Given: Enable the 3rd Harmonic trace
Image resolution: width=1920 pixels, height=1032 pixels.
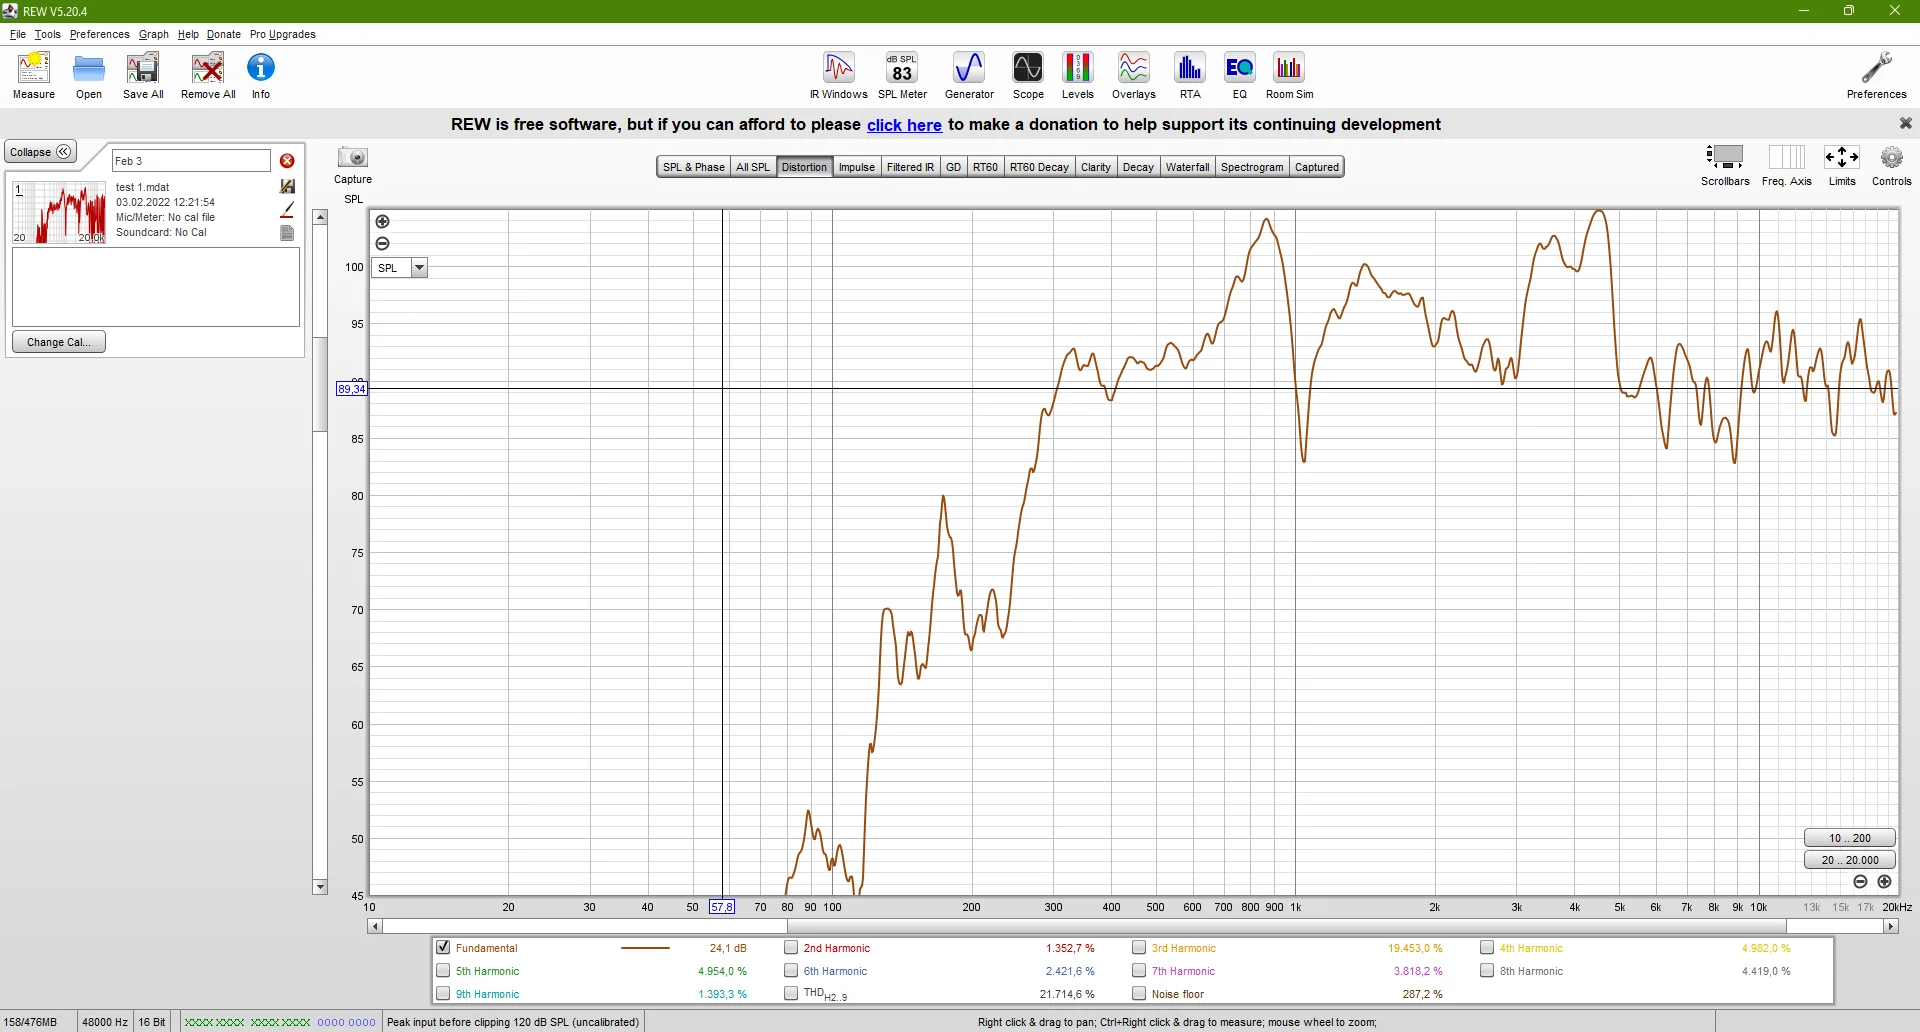Looking at the screenshot, I should (1139, 947).
